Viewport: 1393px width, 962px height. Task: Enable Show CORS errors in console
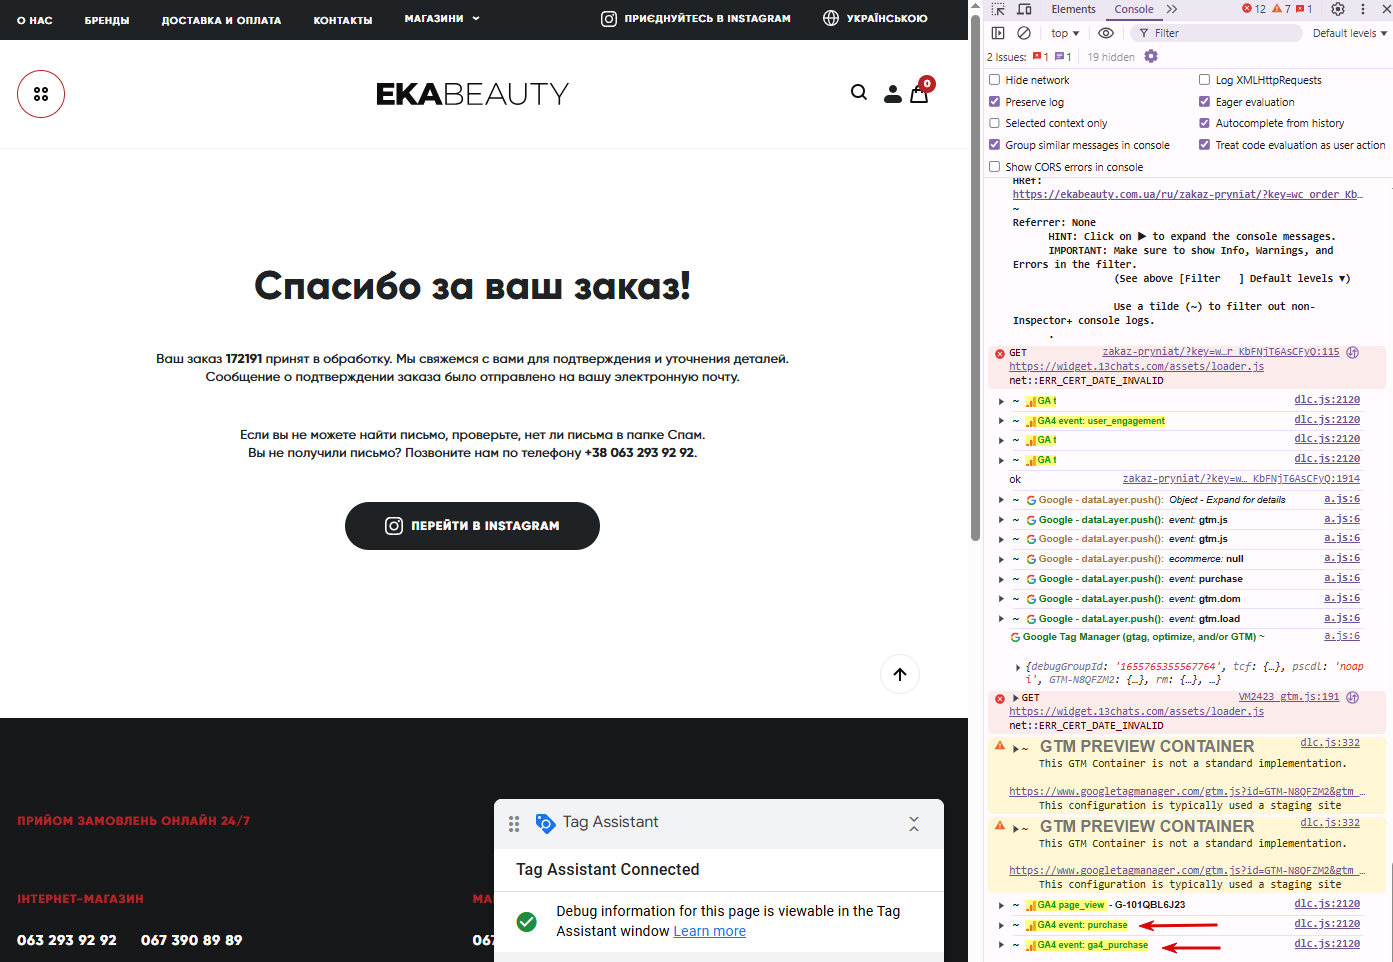click(994, 167)
